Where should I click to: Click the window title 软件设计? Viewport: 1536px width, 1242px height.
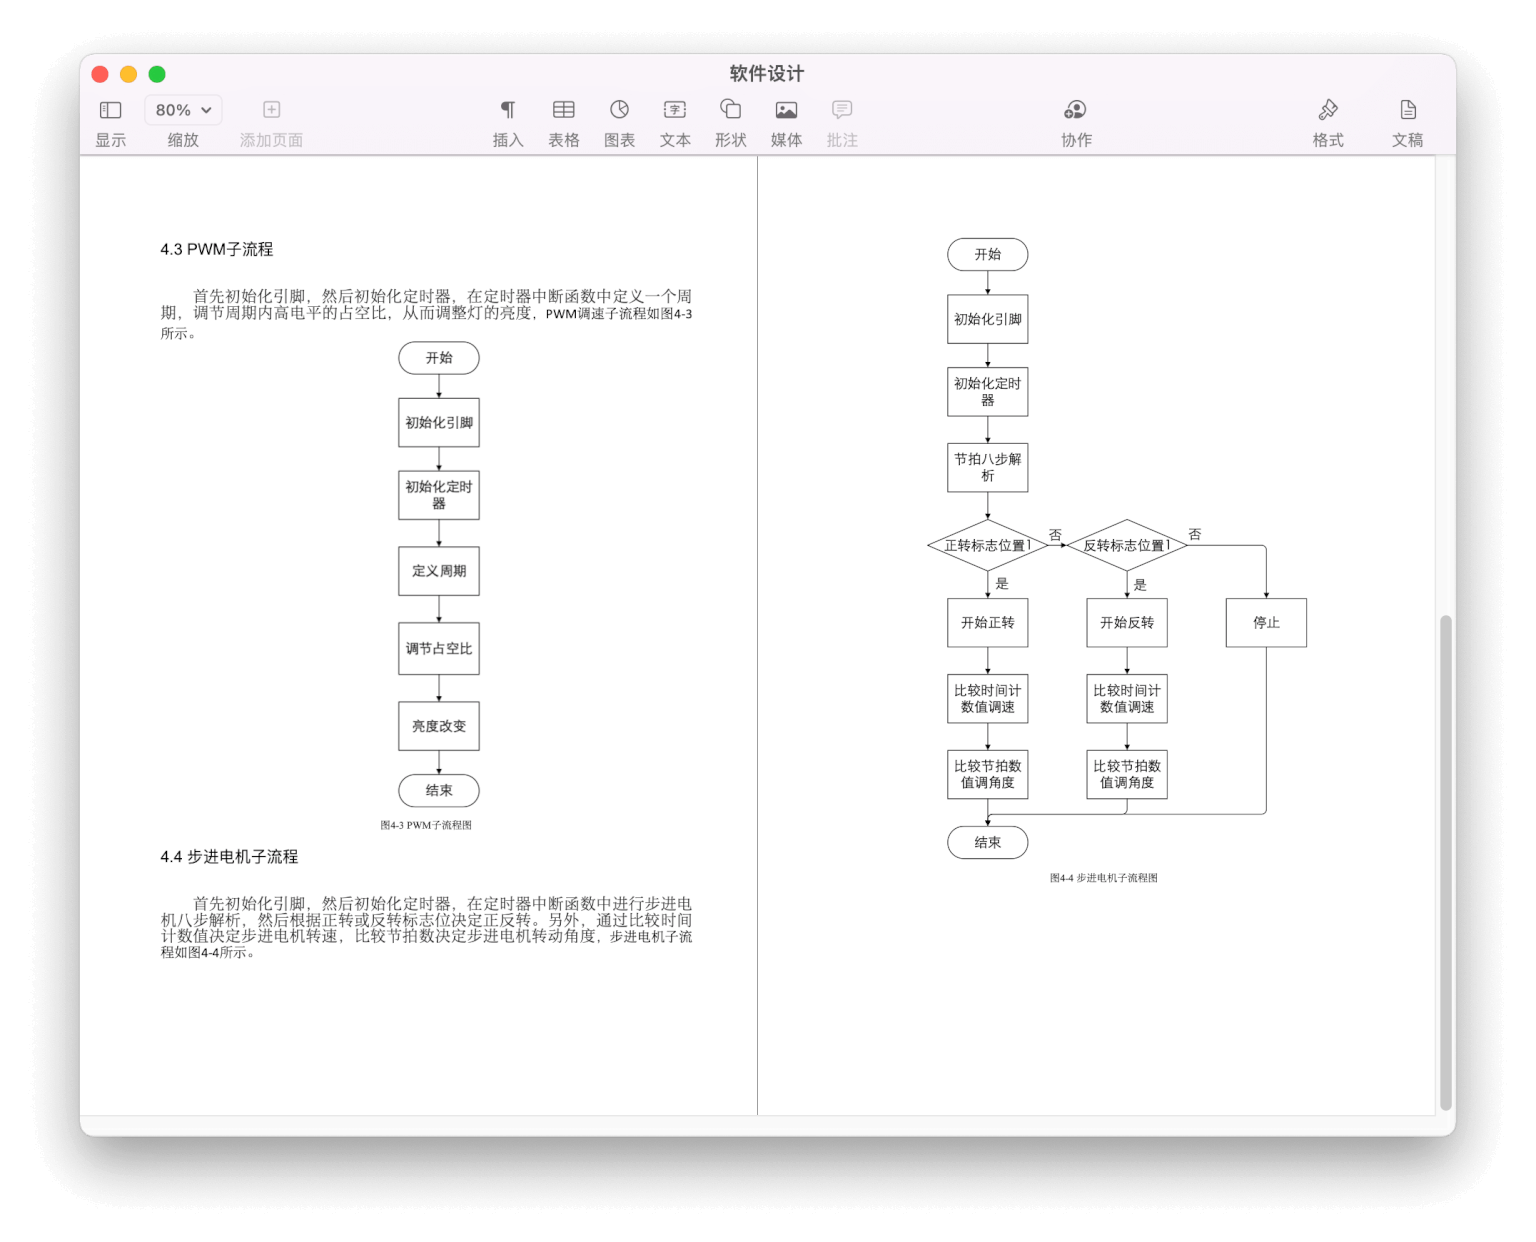tap(767, 73)
